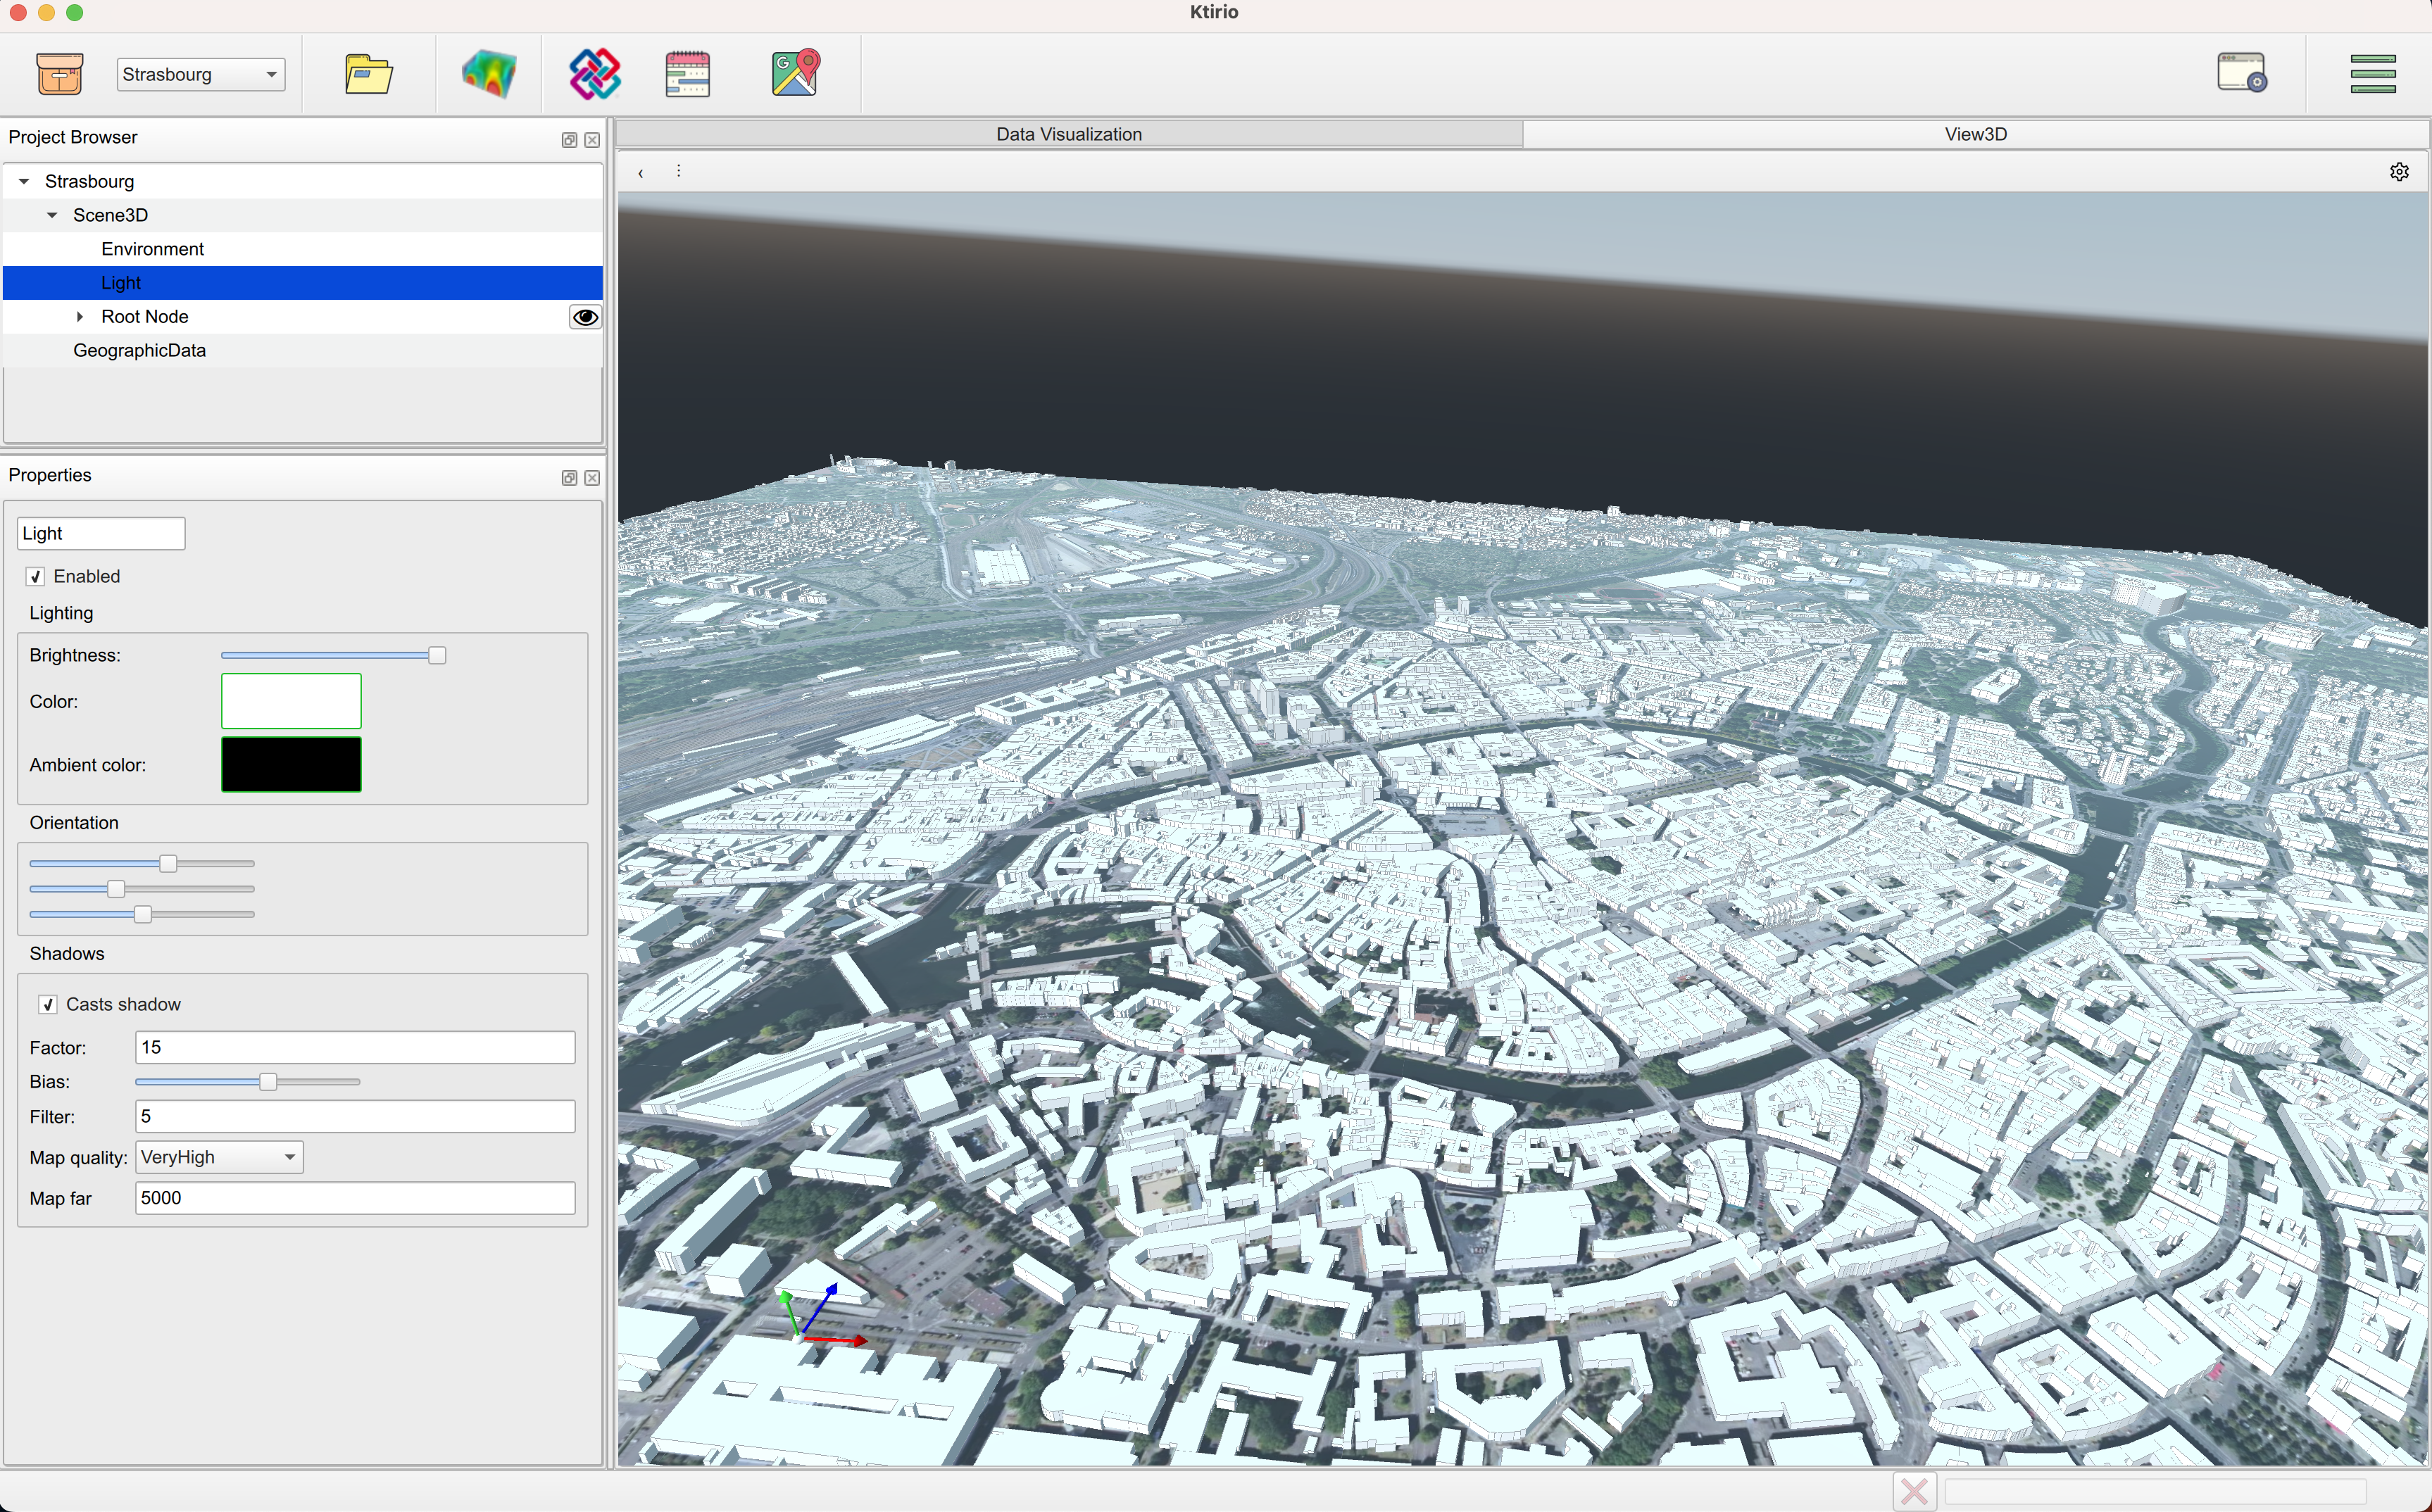Expand the Root Node tree item
2432x1512 pixels.
[x=80, y=317]
